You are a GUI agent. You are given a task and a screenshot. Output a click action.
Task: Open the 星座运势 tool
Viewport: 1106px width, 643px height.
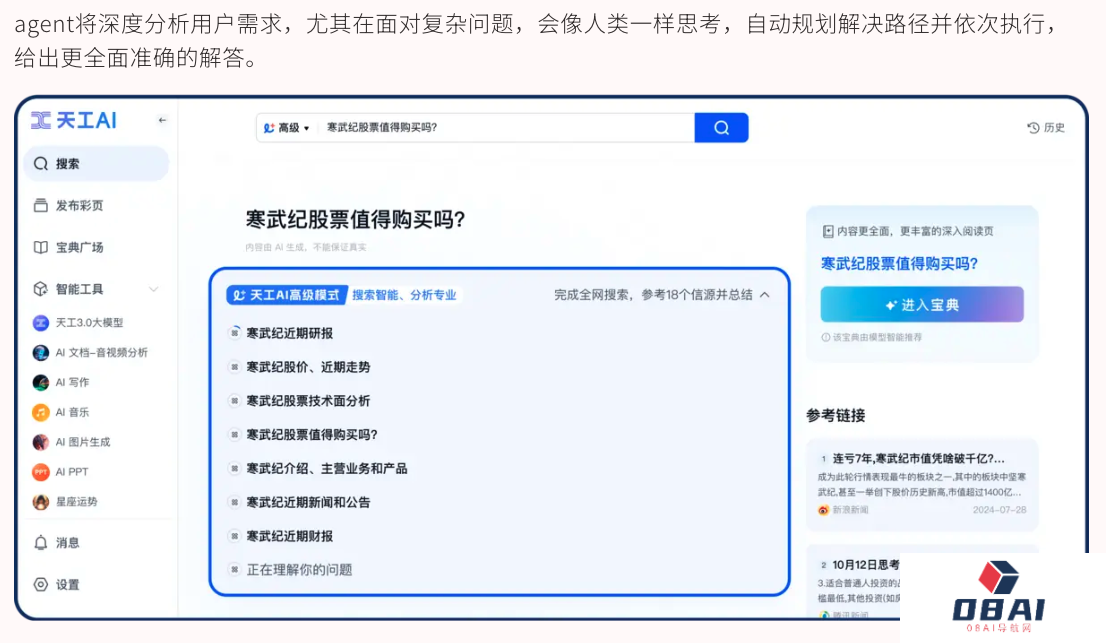pyautogui.click(x=75, y=502)
